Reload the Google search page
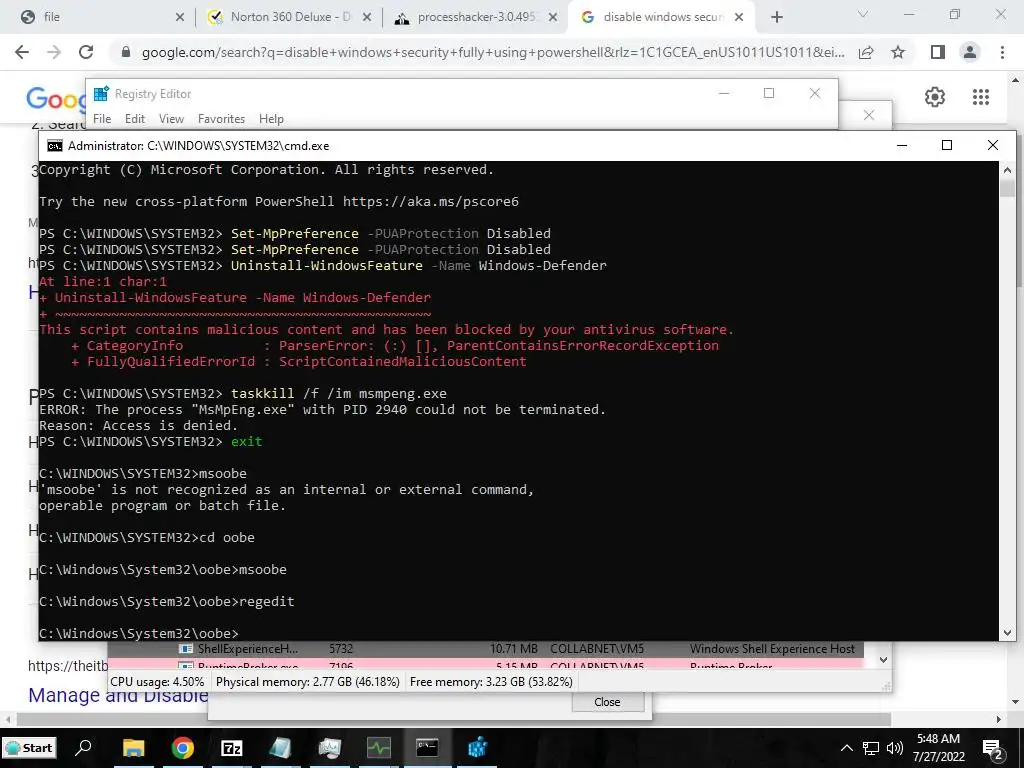Screen dimensions: 1024x768 86,52
